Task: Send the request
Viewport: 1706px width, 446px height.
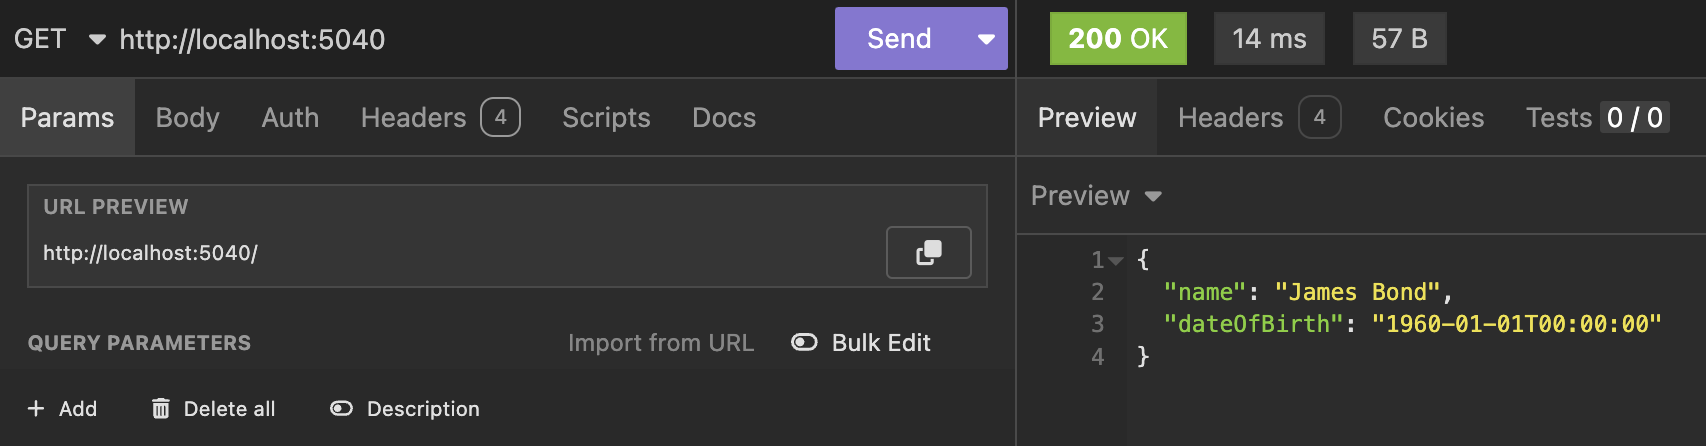Action: pos(899,39)
